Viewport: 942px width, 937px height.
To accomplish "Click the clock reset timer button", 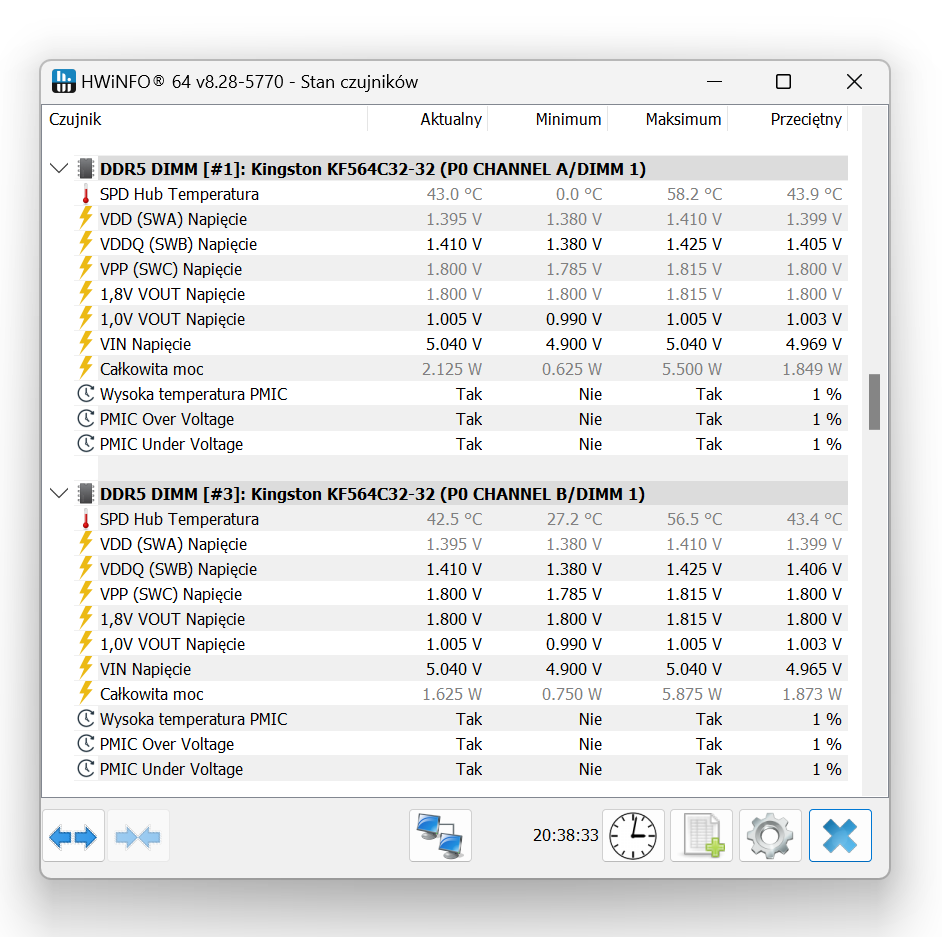I will pos(633,836).
